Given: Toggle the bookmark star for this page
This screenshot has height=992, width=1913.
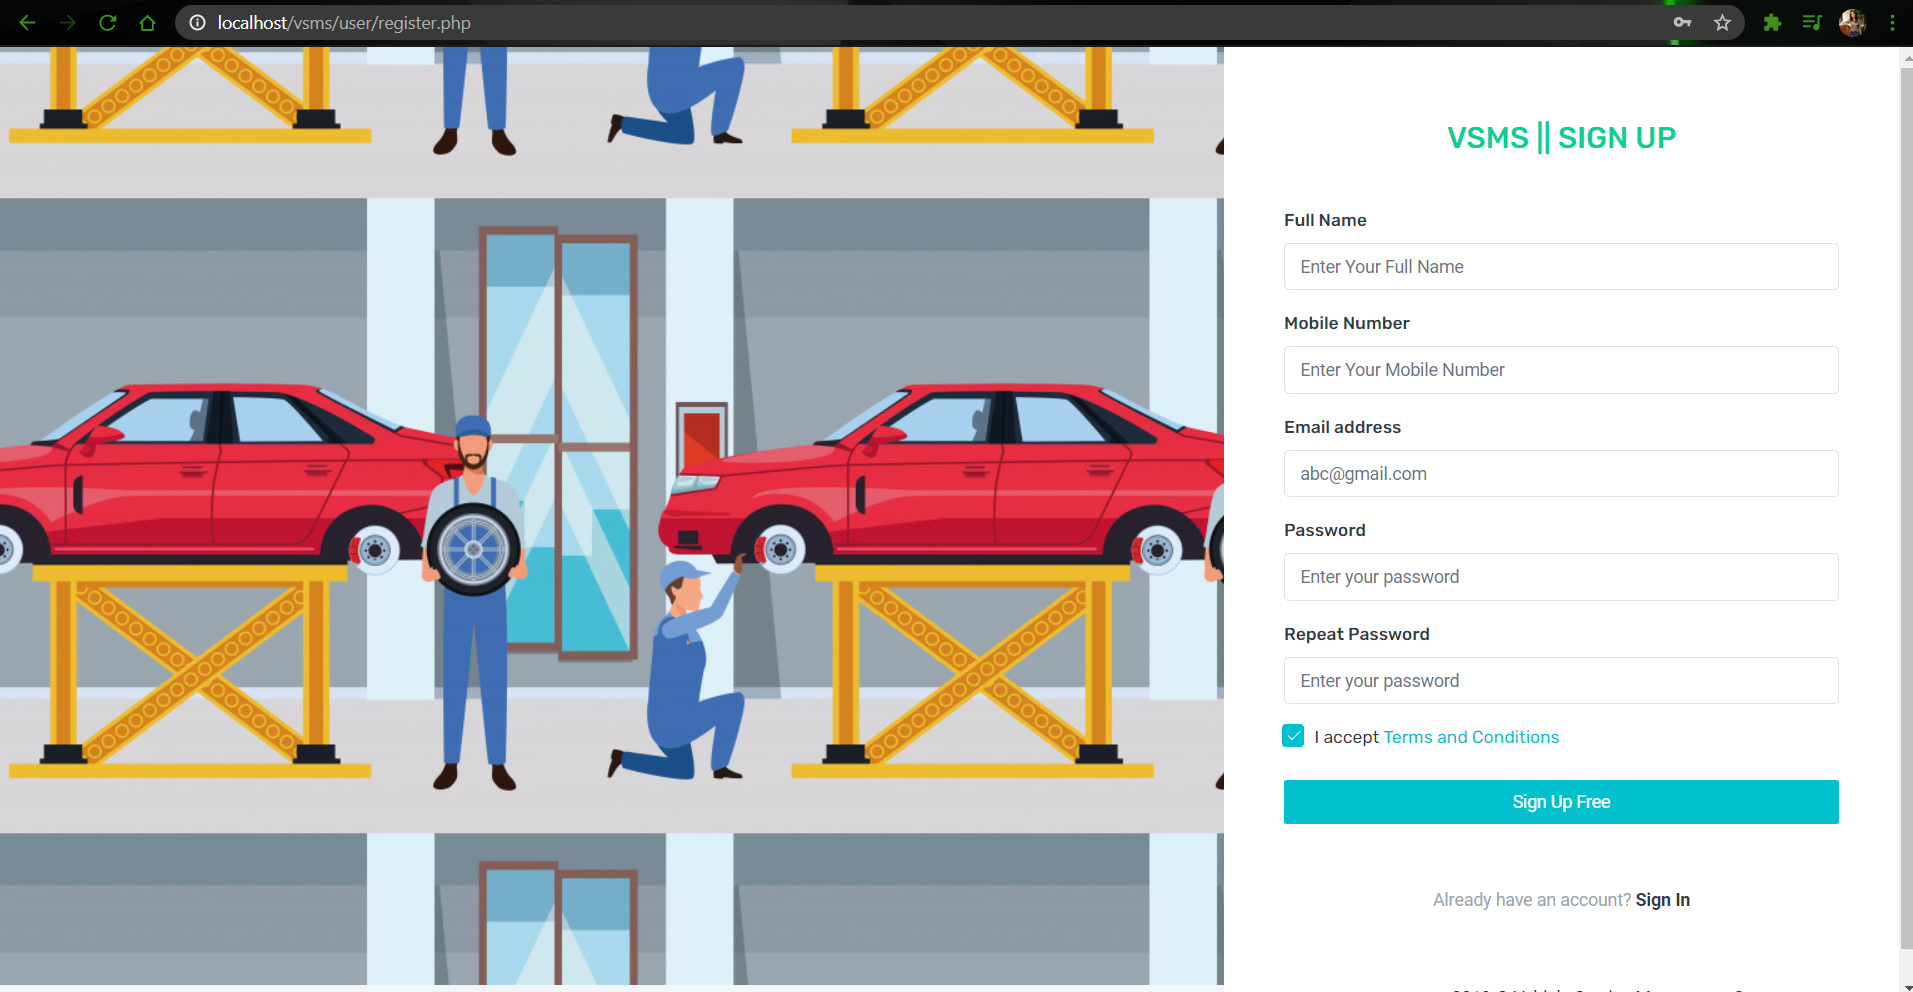Looking at the screenshot, I should (1722, 22).
